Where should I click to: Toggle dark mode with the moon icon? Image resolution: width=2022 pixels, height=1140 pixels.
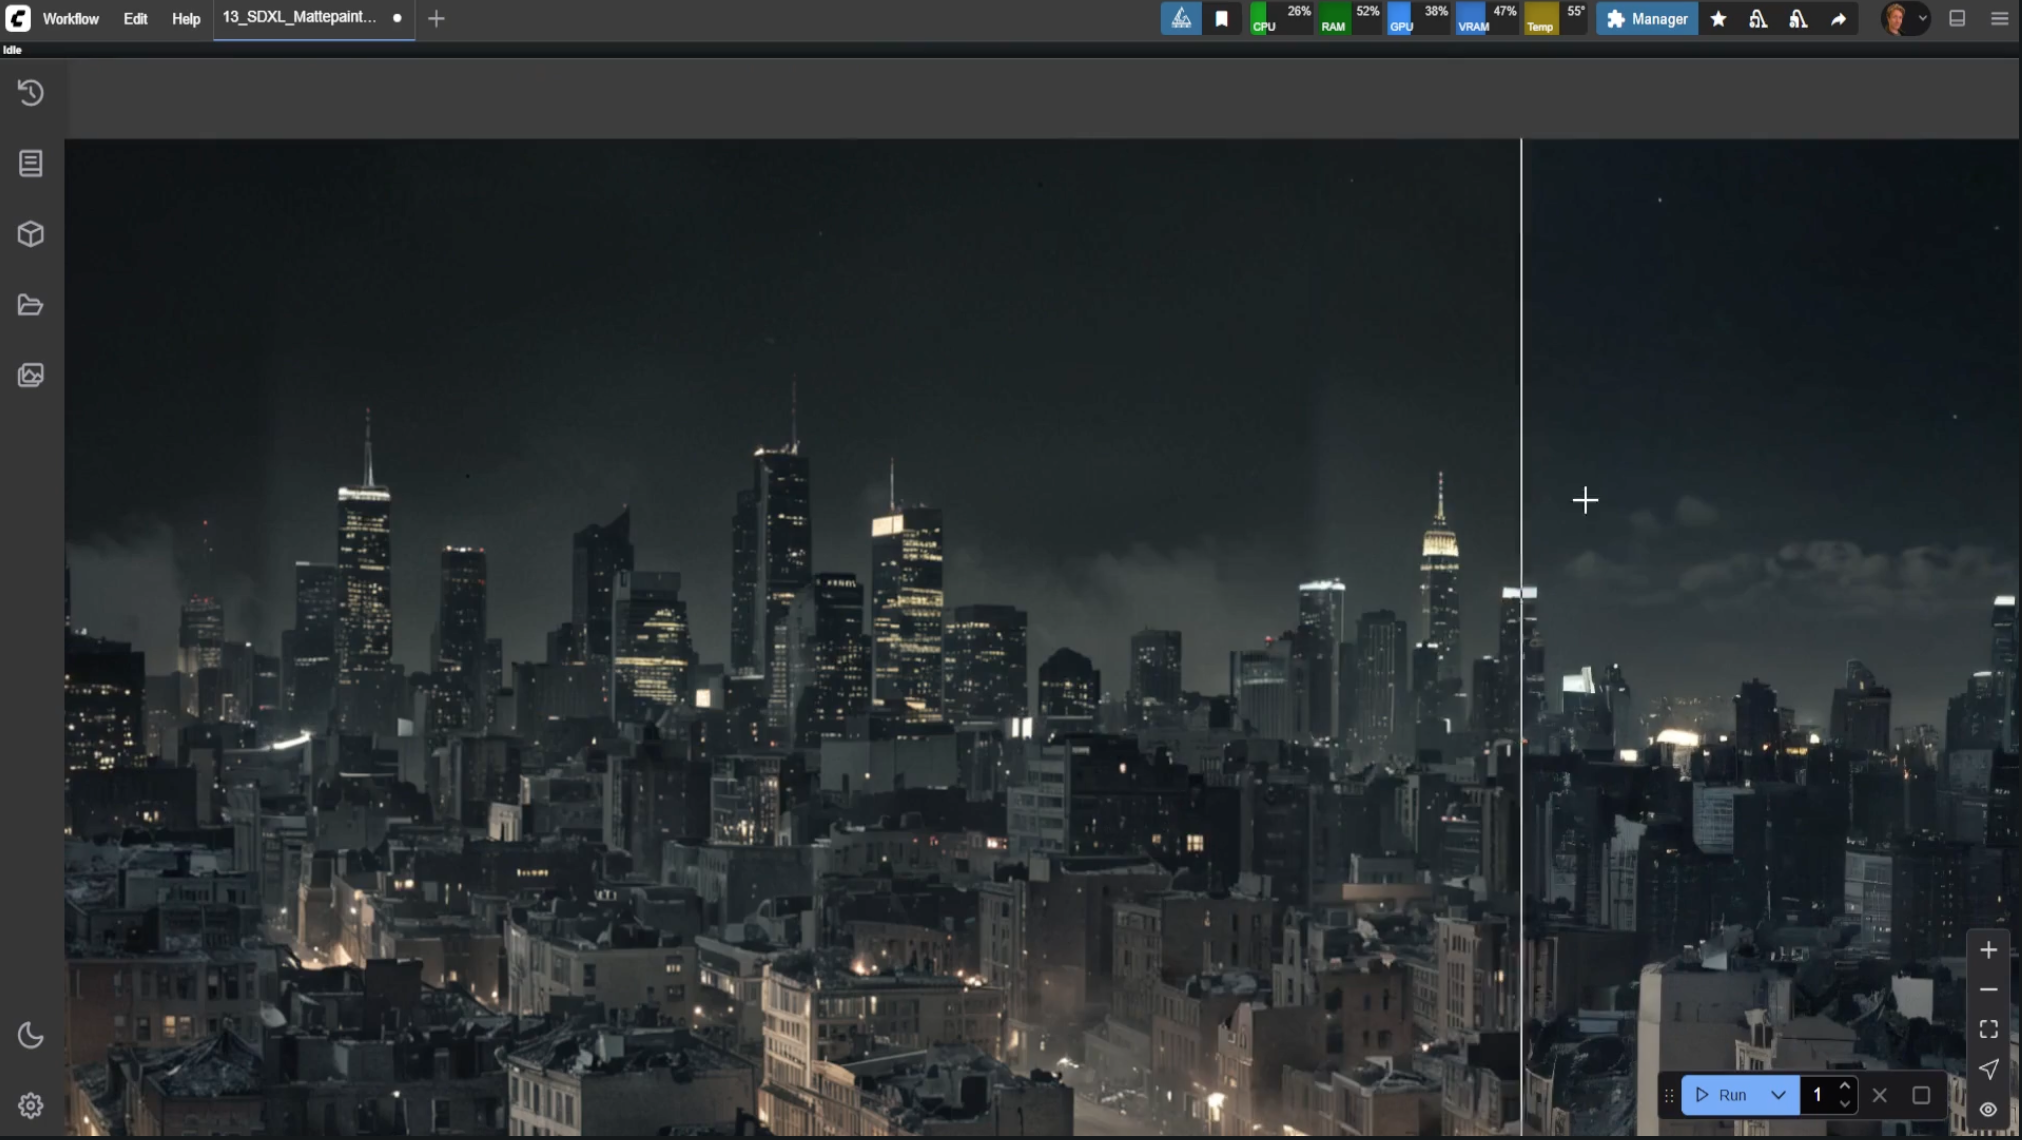pos(30,1035)
